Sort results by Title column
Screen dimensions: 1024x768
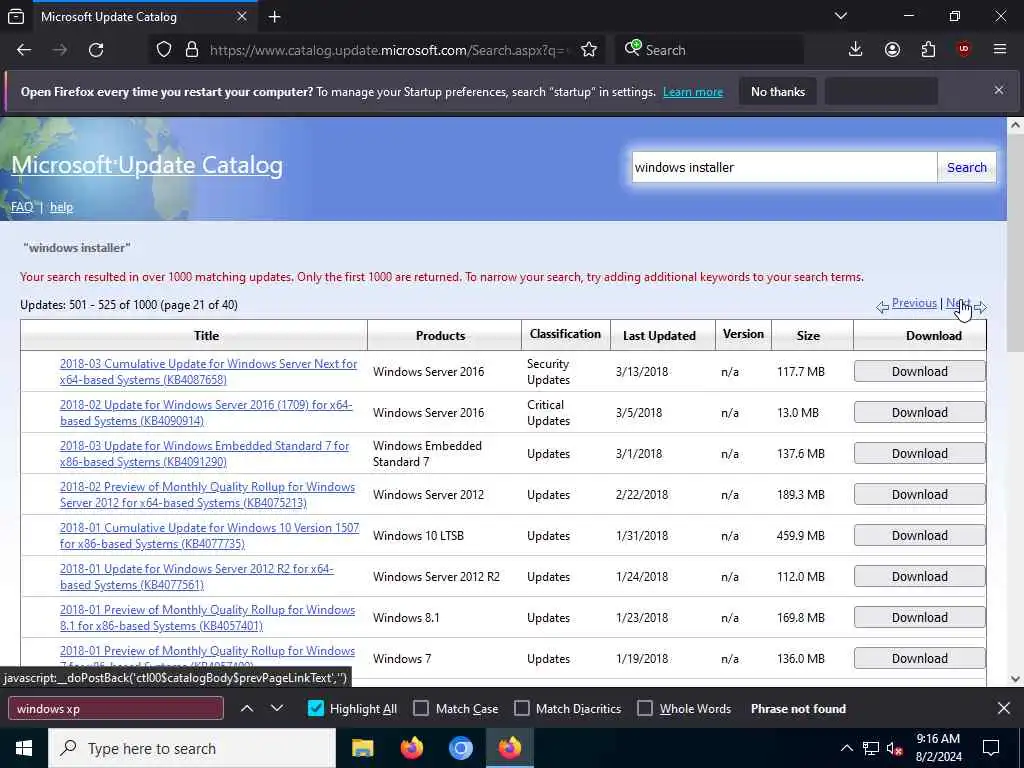[206, 336]
